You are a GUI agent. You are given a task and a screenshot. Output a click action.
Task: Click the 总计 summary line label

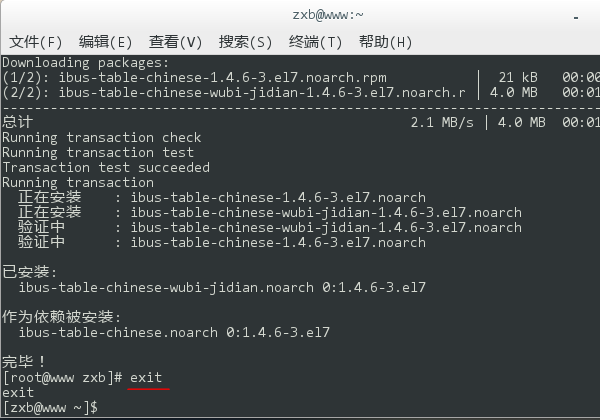(18, 122)
